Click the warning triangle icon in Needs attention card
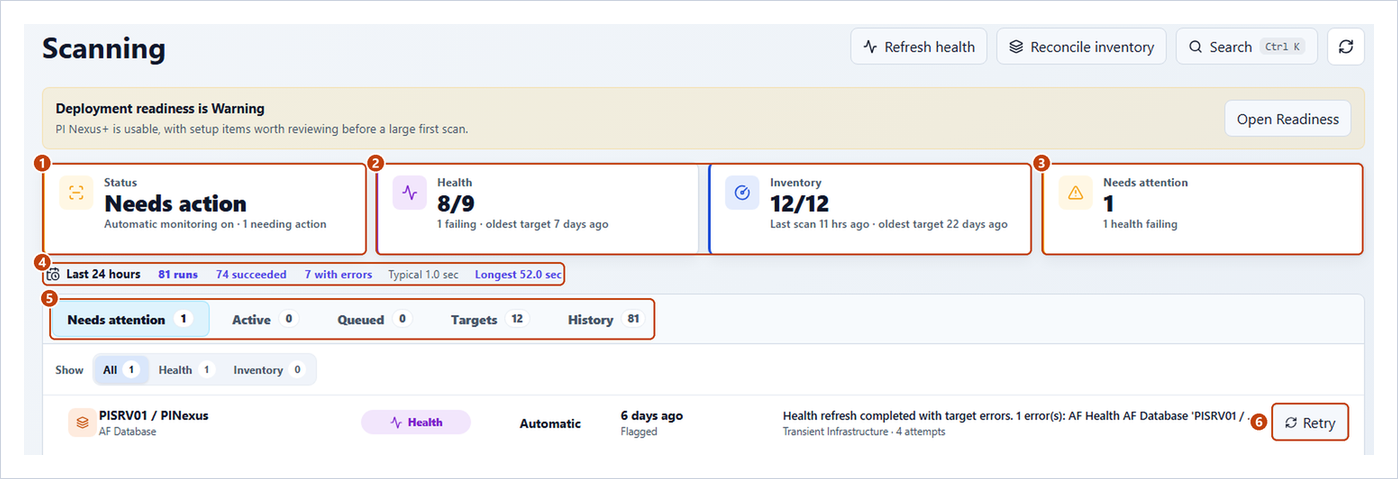Image resolution: width=1398 pixels, height=479 pixels. 1076,193
